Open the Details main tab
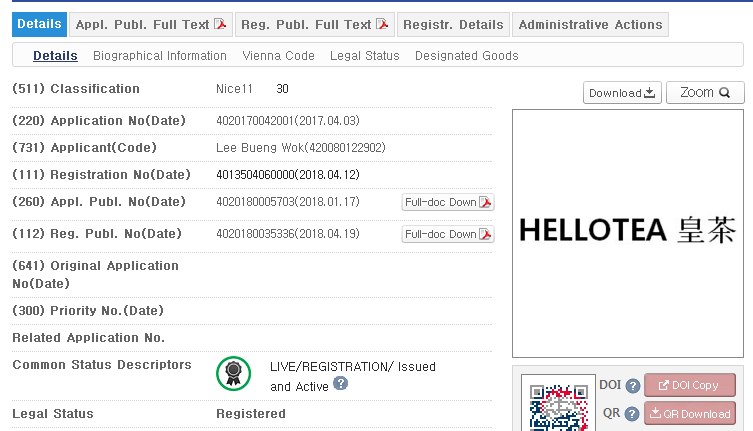The height and width of the screenshot is (431, 753). click(39, 25)
